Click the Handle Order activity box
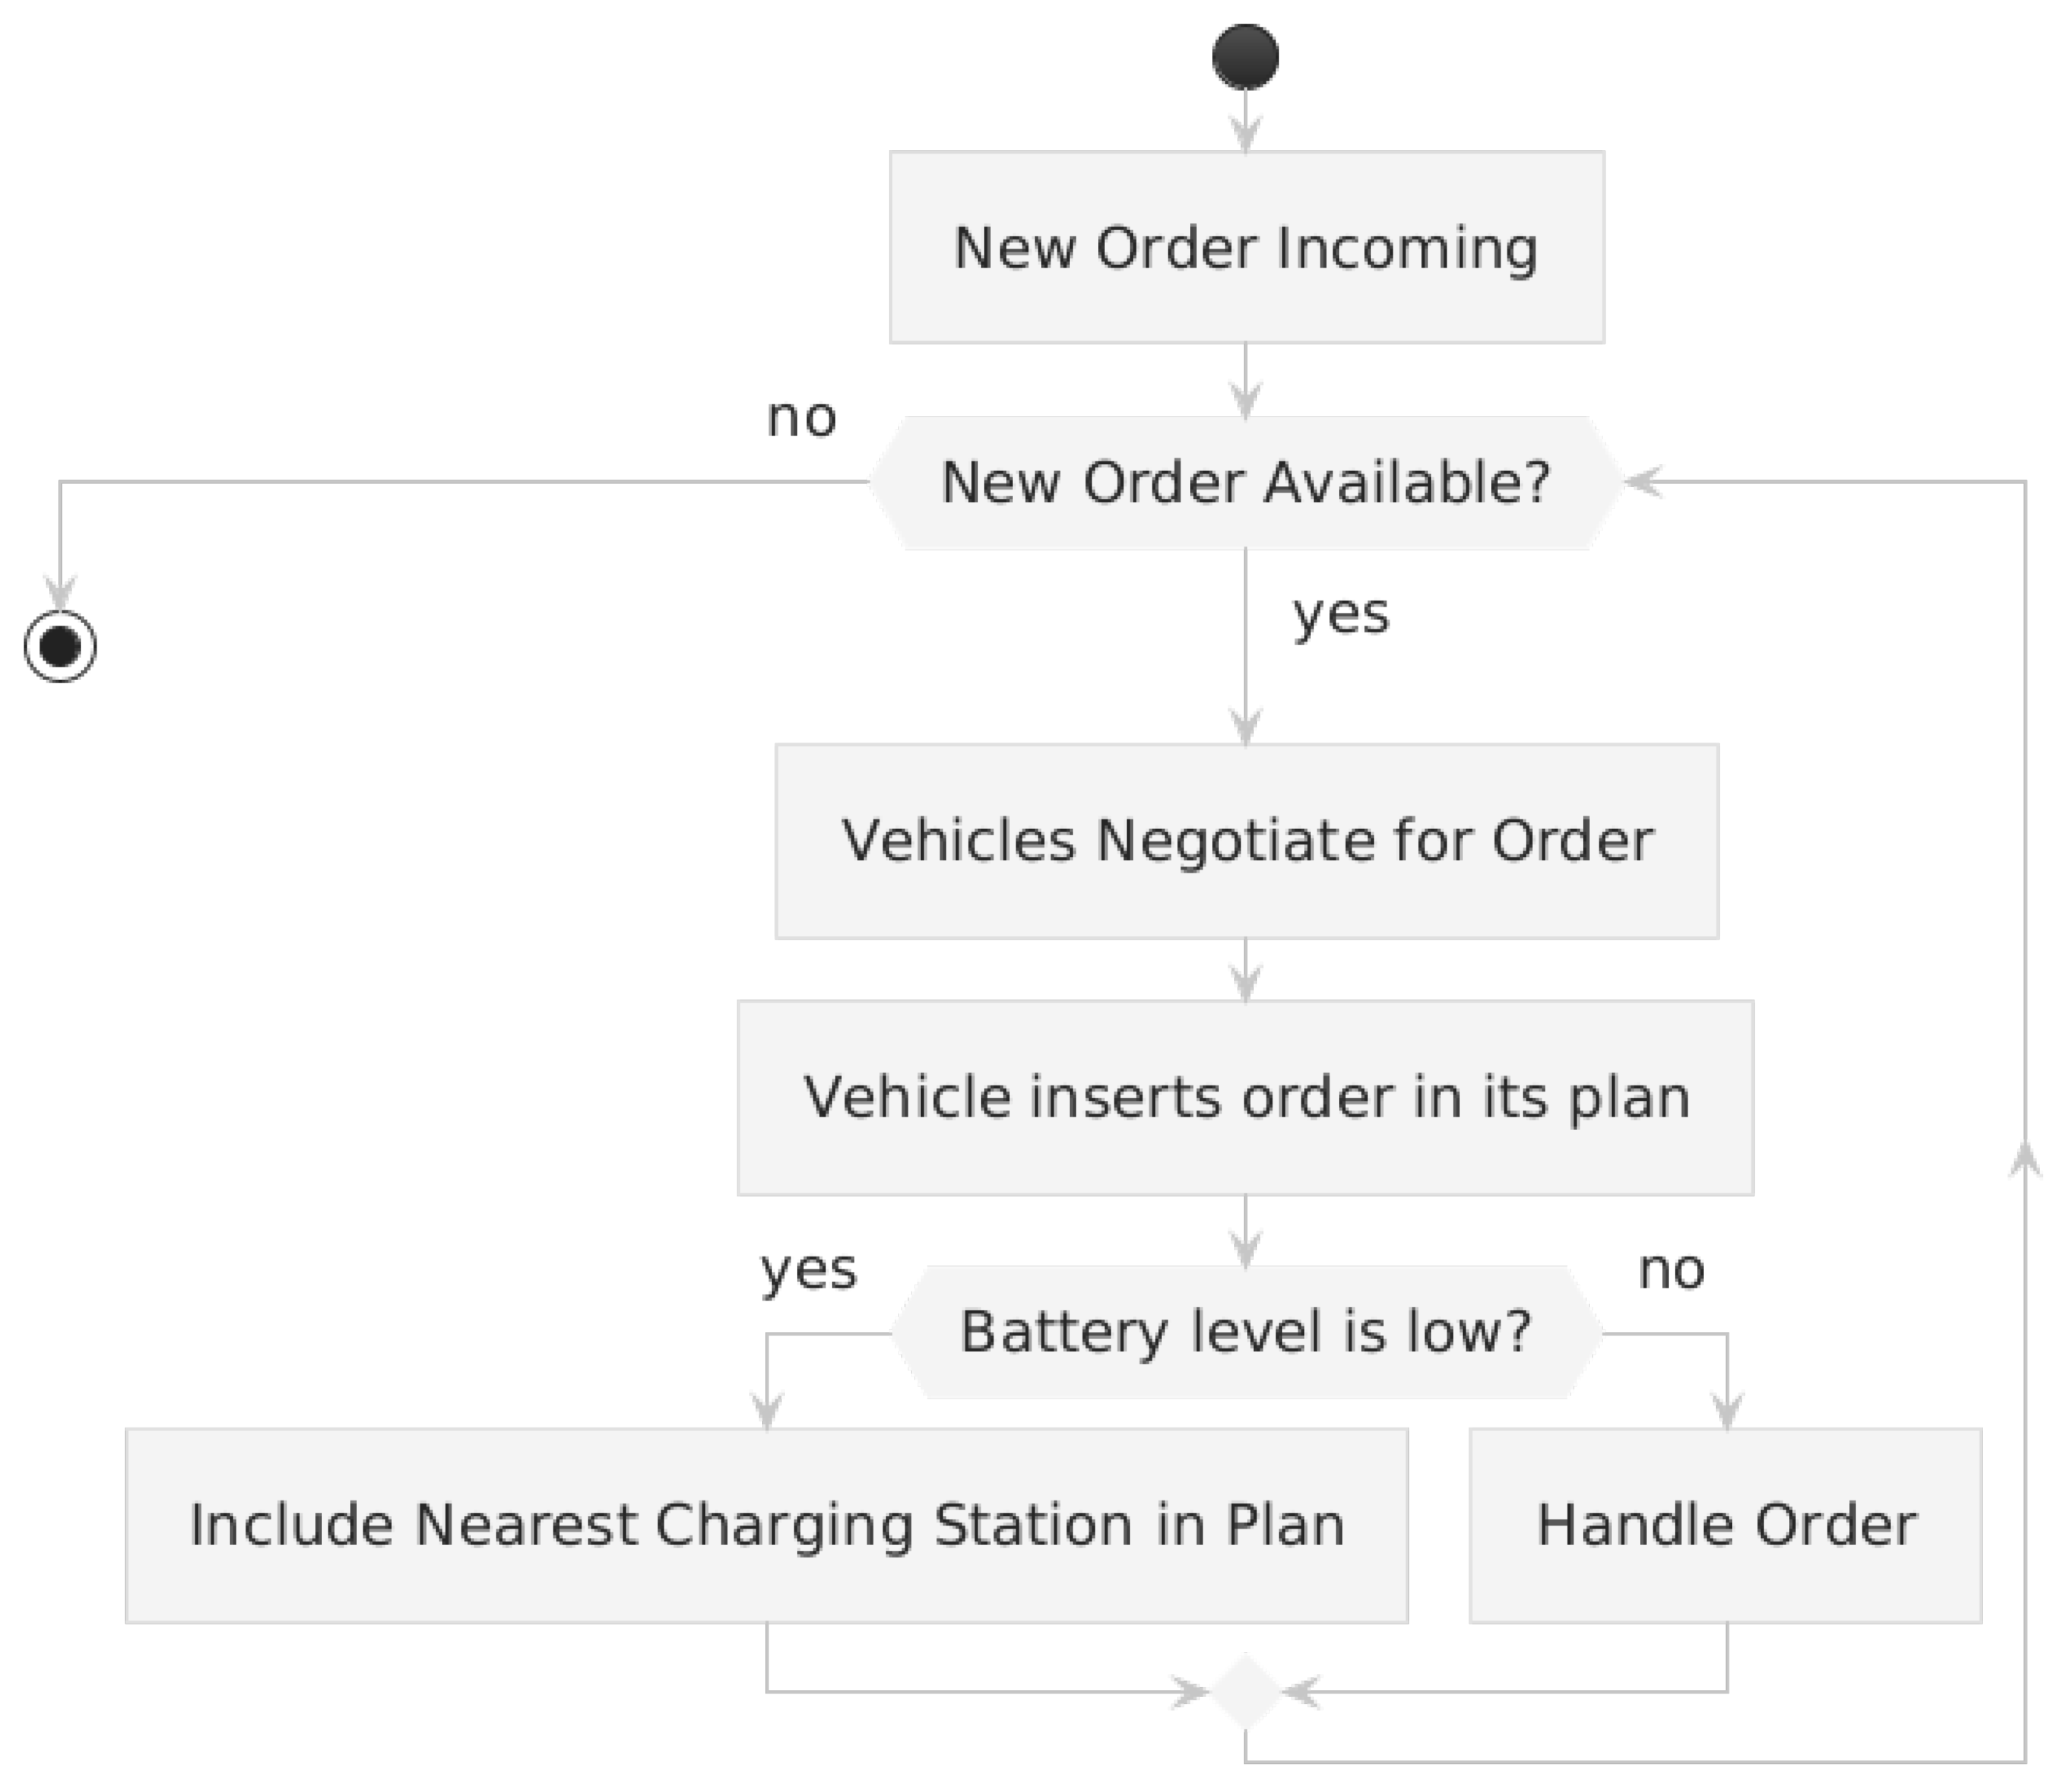This screenshot has width=2067, height=1792. point(1725,1525)
